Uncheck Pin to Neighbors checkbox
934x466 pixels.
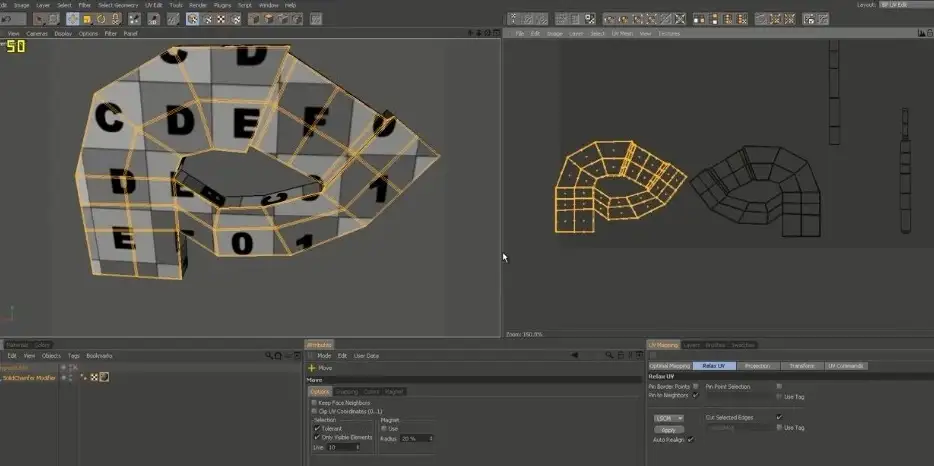point(695,395)
